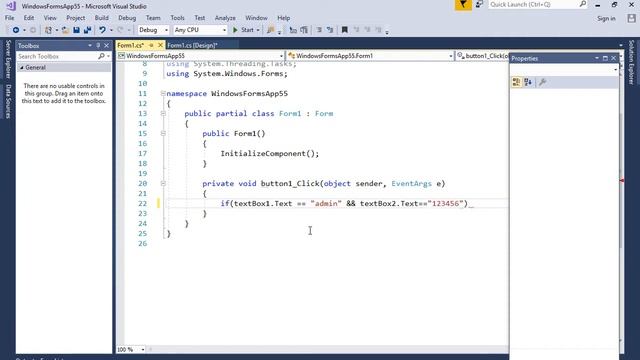This screenshot has height=360, width=640.
Task: Open the Project menu
Action: coord(76,18)
